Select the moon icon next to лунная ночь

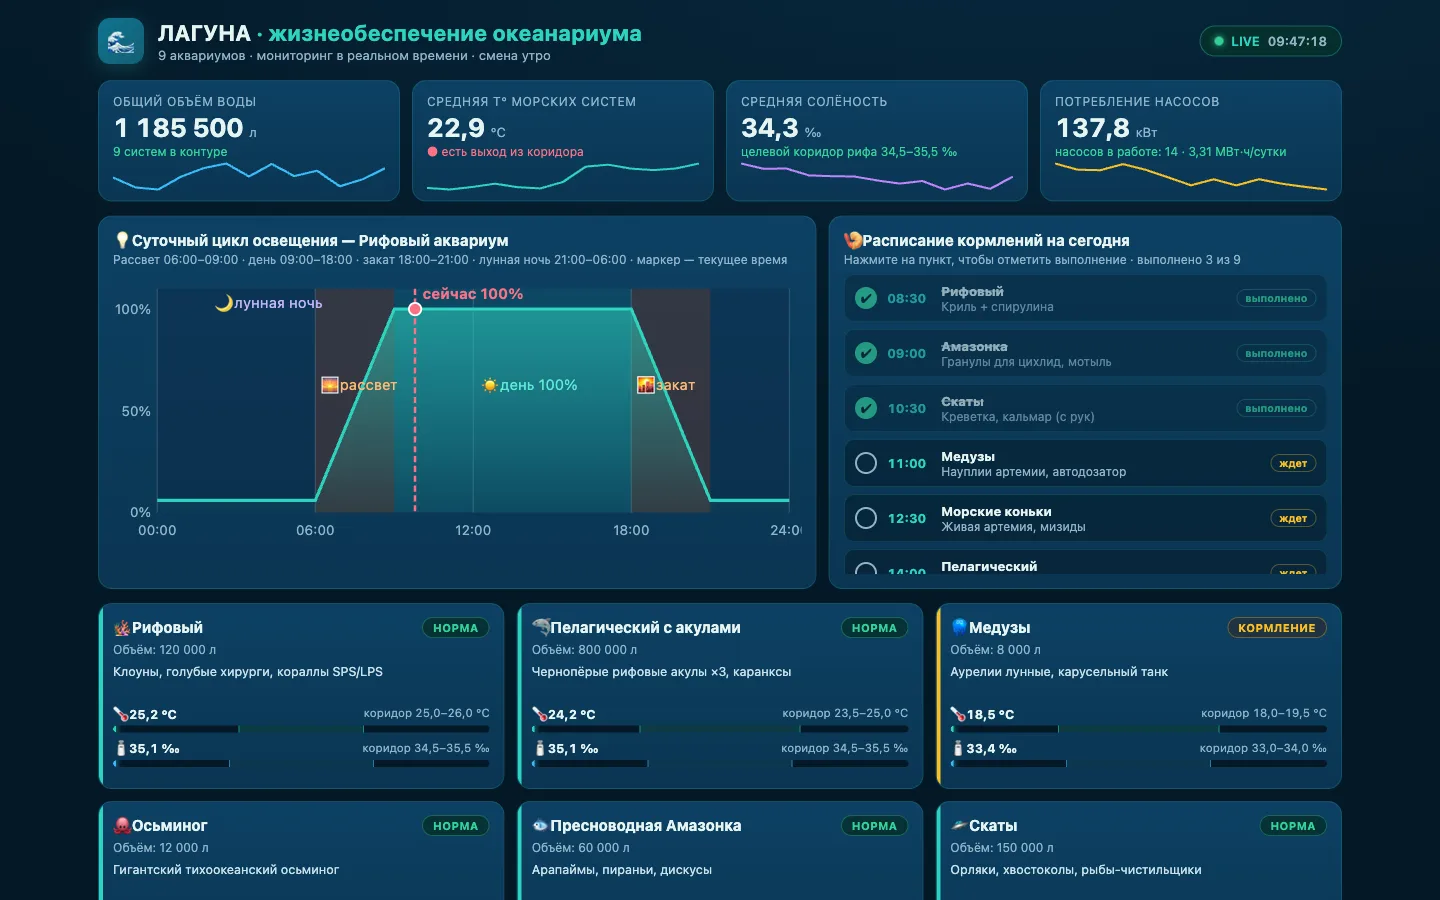coord(224,303)
